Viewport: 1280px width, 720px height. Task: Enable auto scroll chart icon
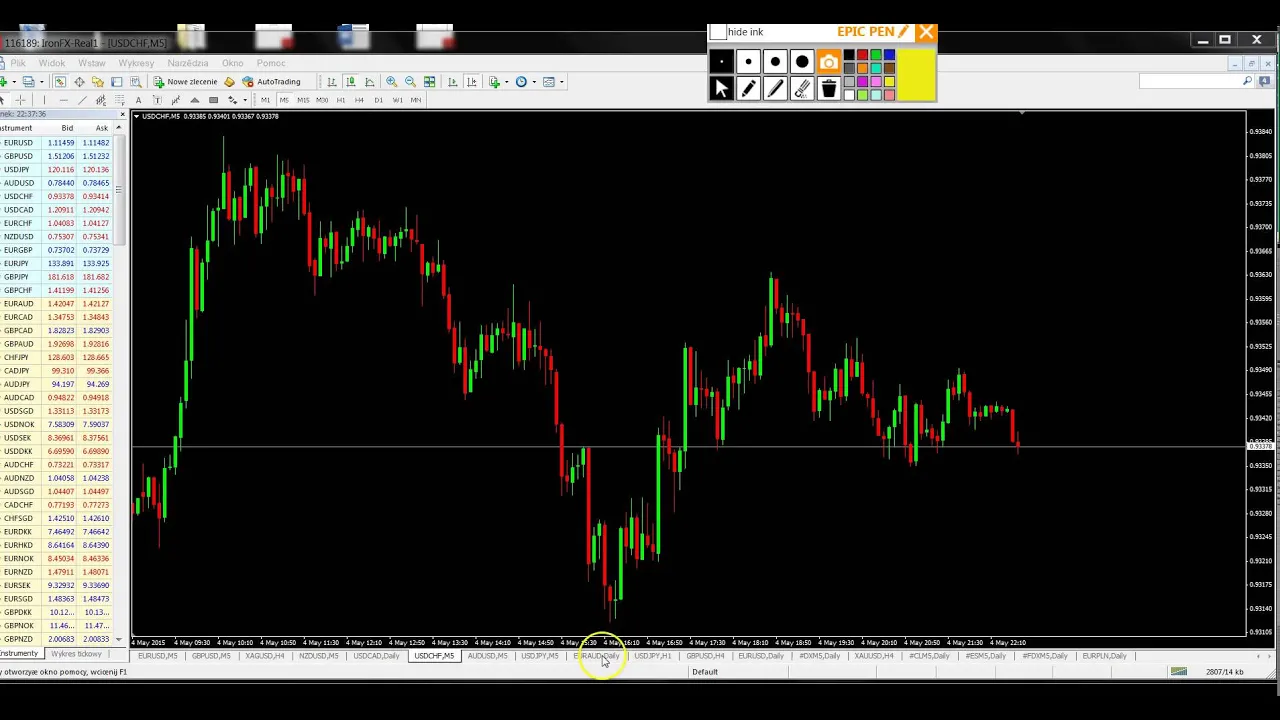[x=453, y=82]
